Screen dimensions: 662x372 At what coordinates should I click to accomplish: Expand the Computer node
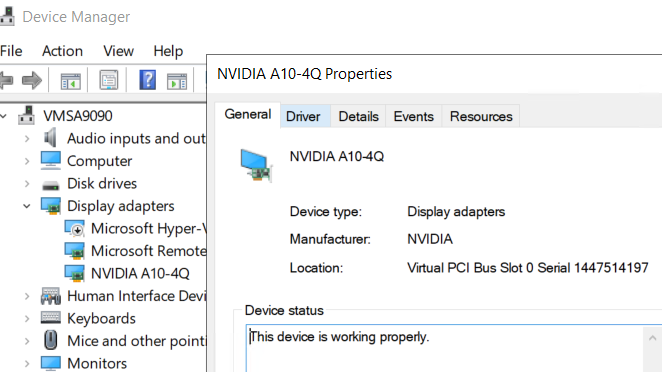click(27, 161)
